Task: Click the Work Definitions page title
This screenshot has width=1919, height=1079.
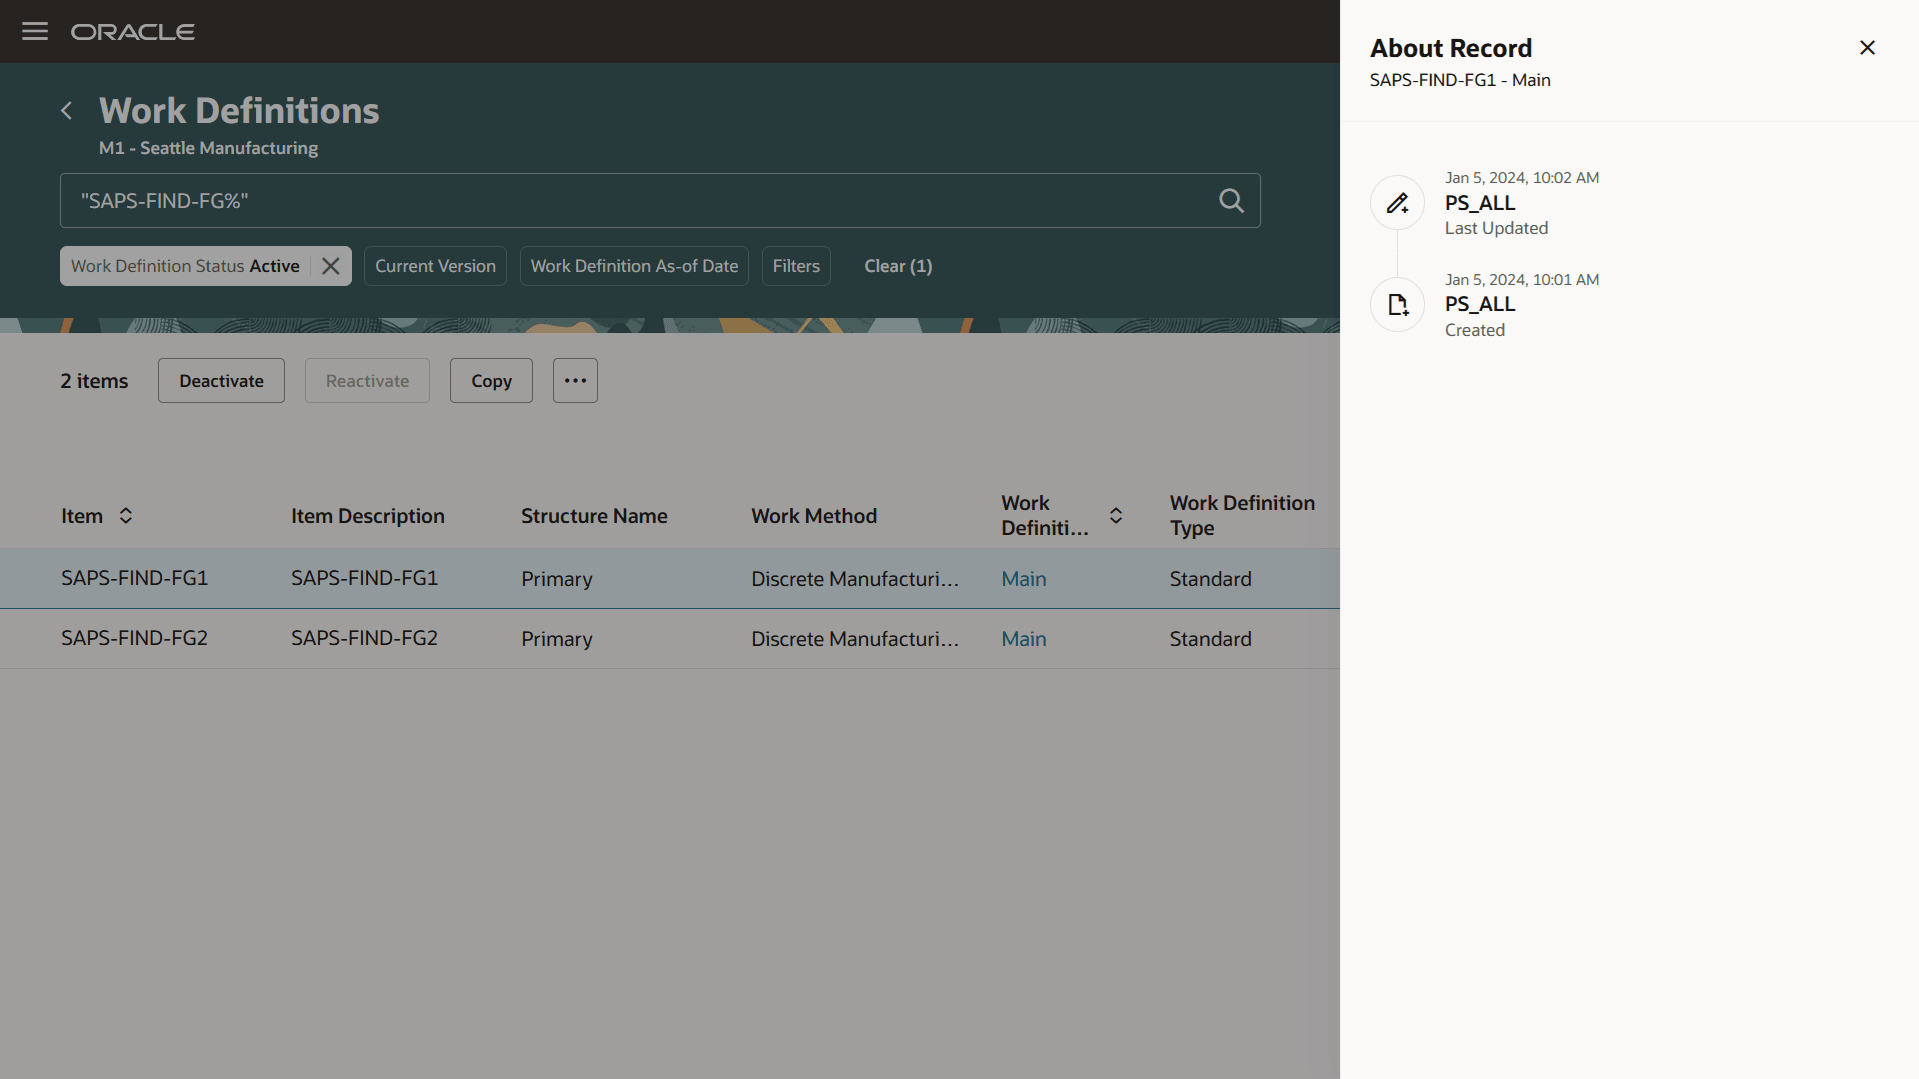Action: point(239,111)
